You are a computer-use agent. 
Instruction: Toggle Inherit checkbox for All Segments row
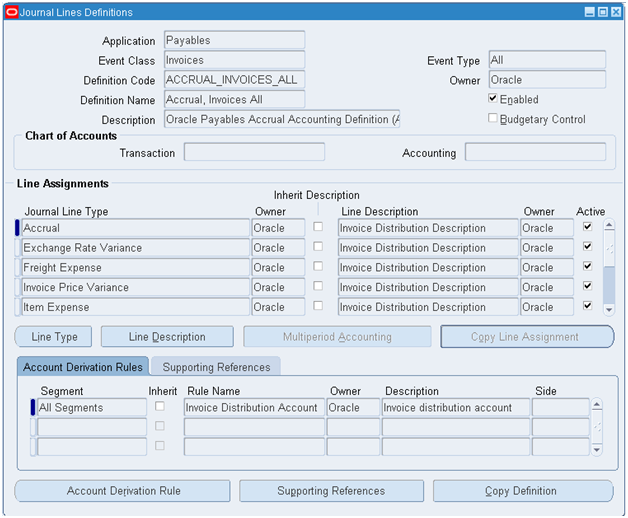point(159,406)
